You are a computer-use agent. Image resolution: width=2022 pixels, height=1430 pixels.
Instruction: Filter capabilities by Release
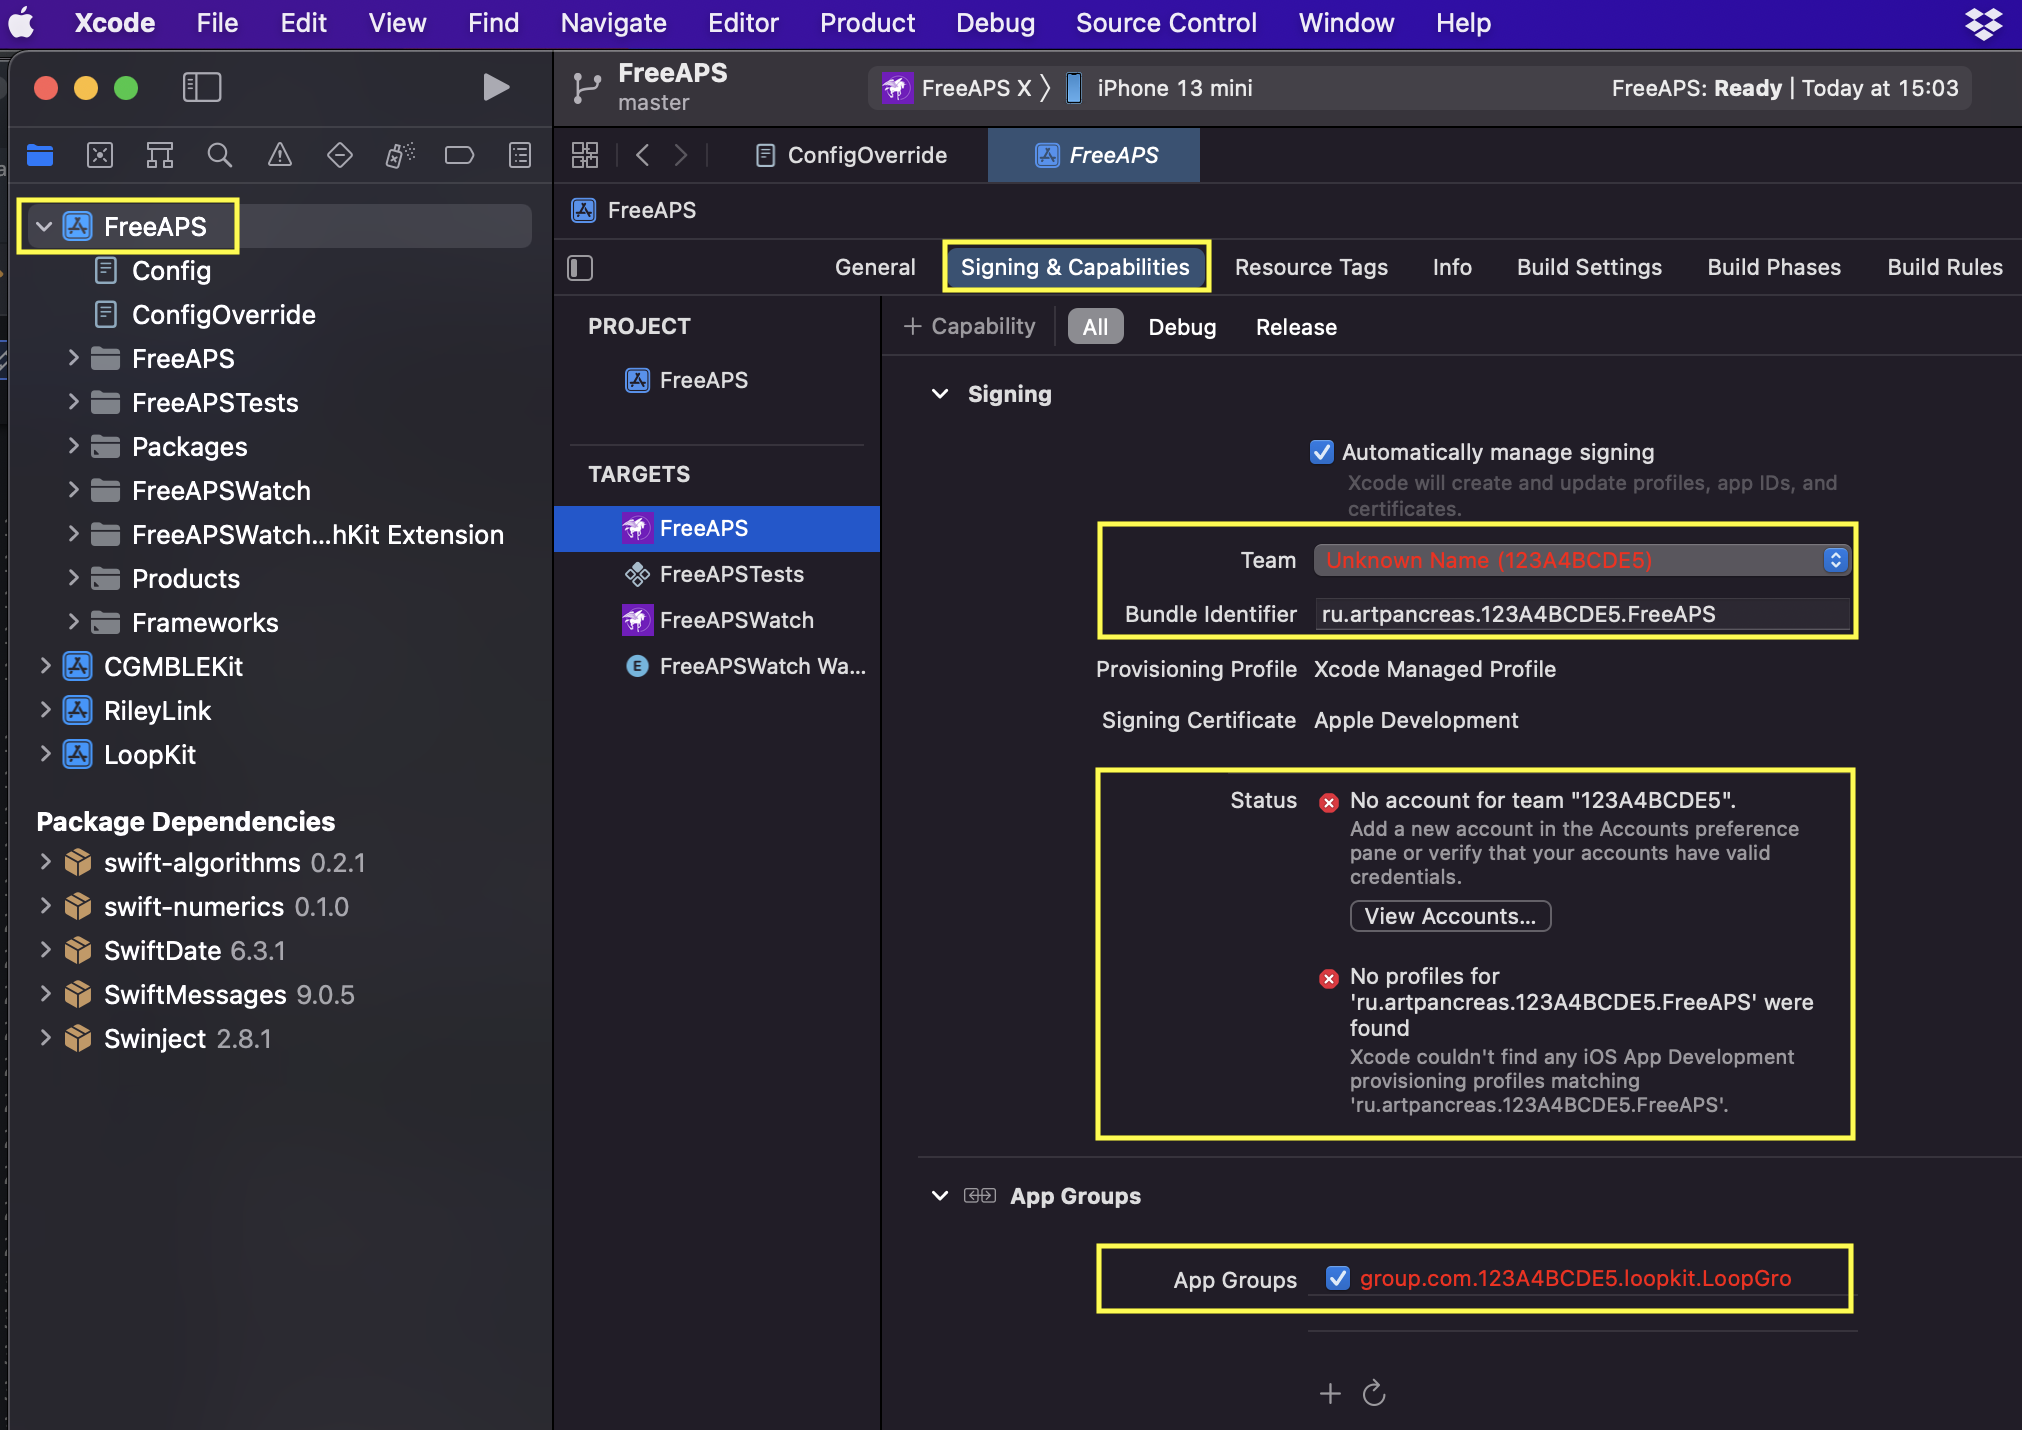pos(1296,327)
